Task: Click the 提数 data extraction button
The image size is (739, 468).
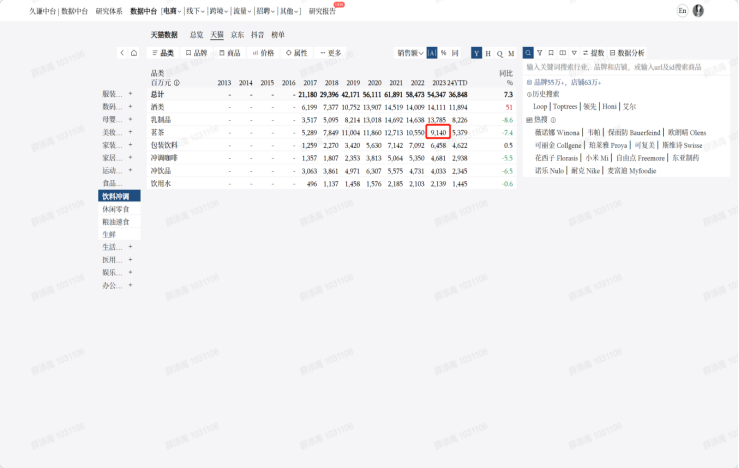Action: pyautogui.click(x=595, y=52)
